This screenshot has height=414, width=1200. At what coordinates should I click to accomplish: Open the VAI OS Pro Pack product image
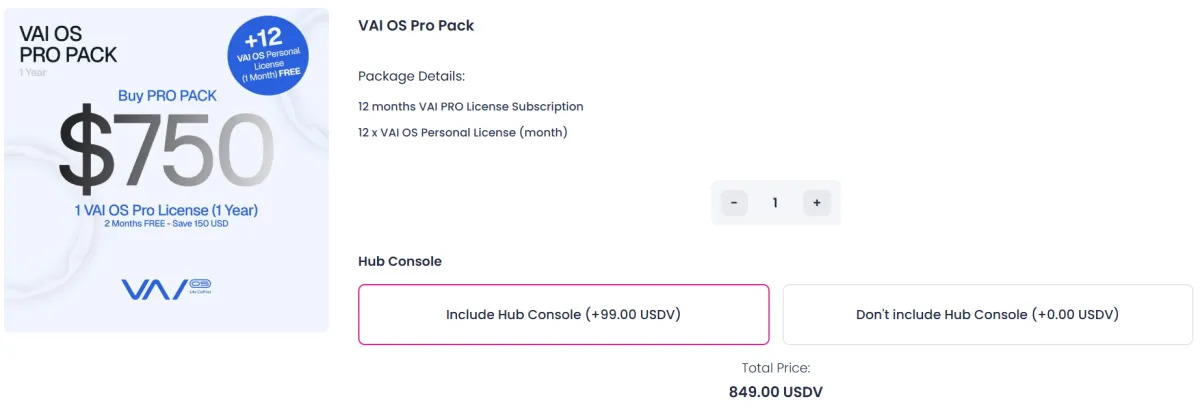pos(166,170)
